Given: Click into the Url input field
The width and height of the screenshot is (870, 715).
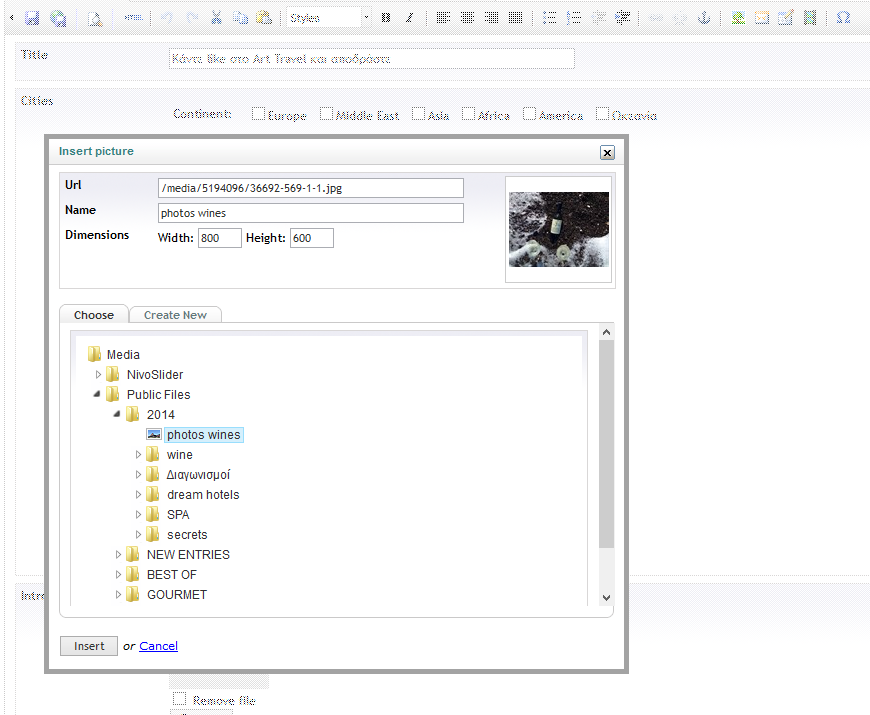Looking at the screenshot, I should 311,188.
